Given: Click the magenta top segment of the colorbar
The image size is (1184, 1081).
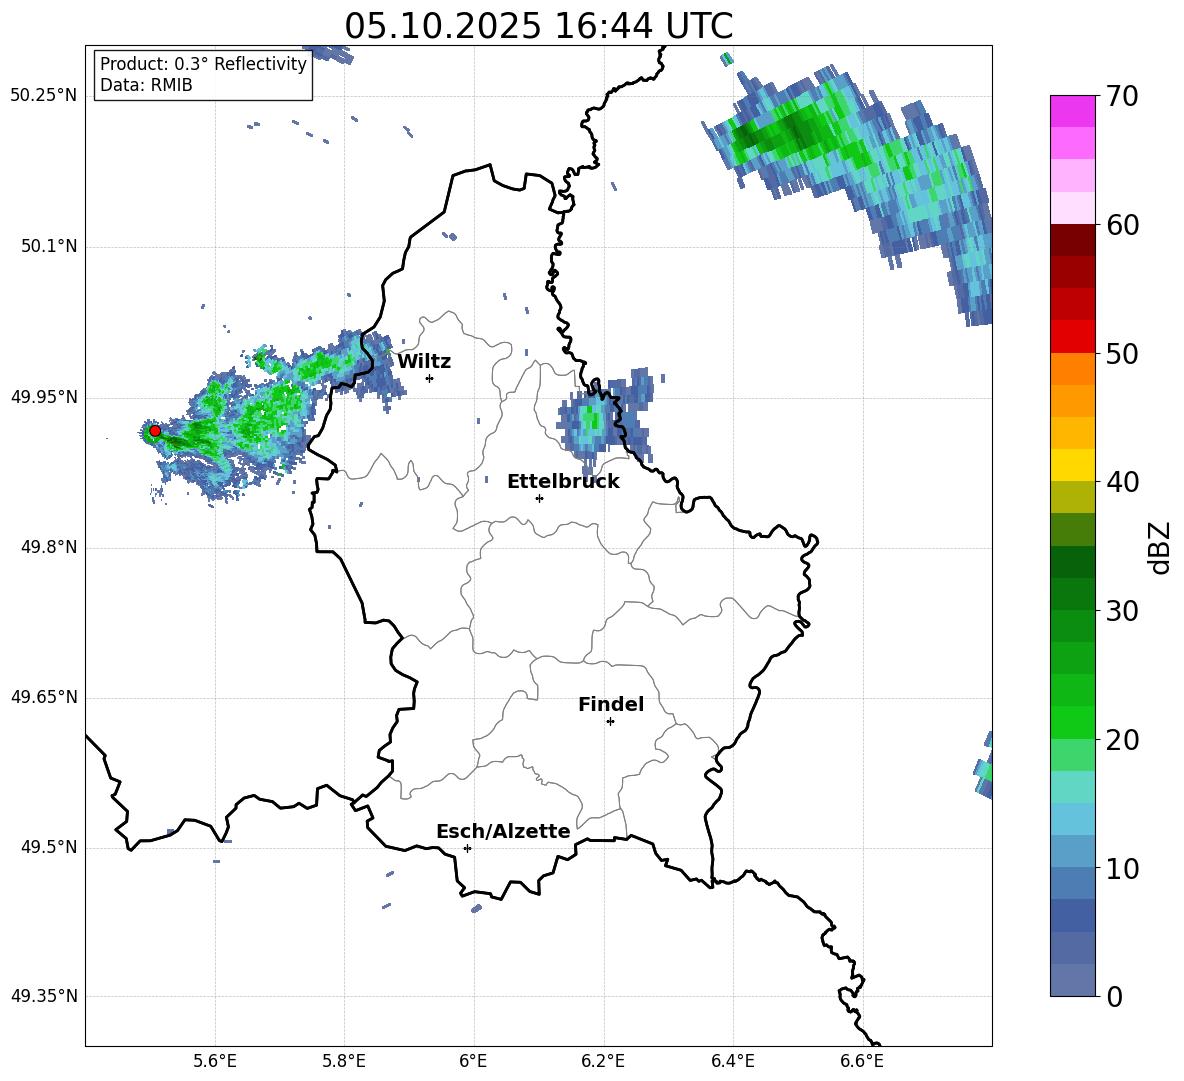Looking at the screenshot, I should pos(1072,111).
